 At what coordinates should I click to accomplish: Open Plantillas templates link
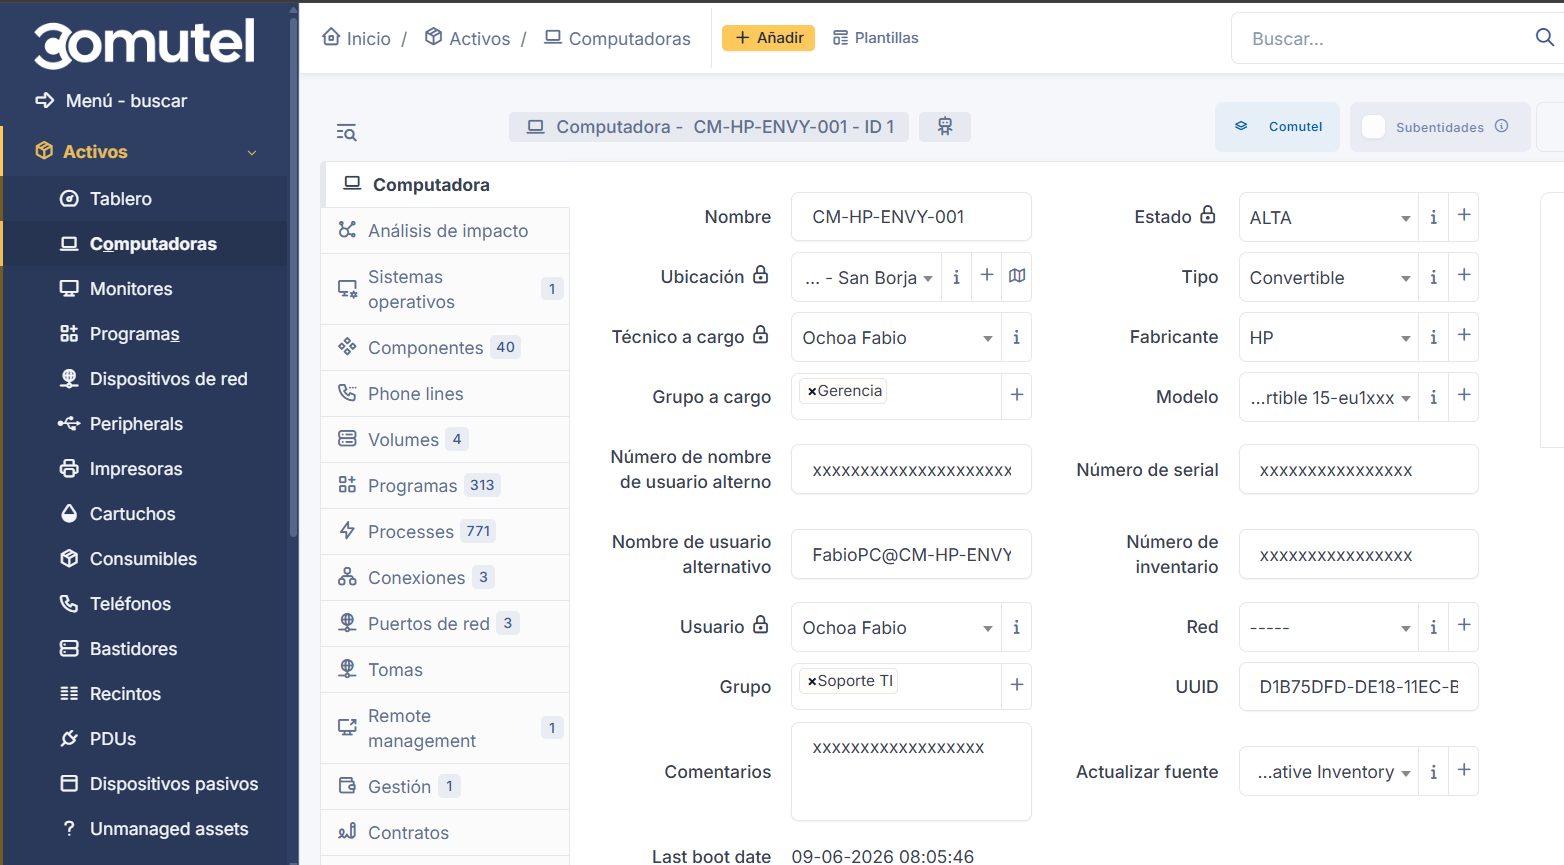pos(875,38)
